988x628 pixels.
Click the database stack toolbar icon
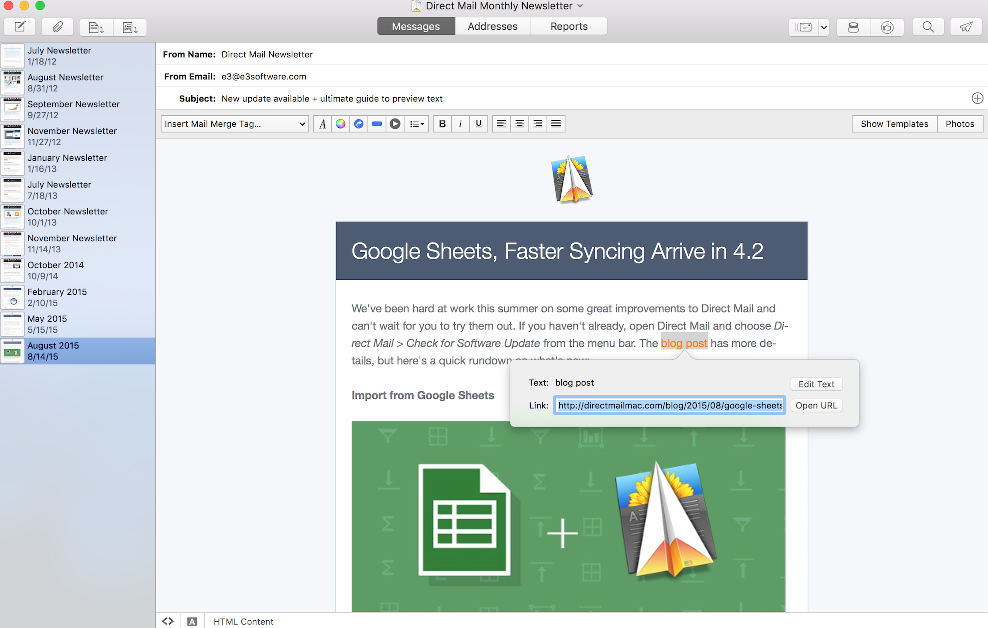pyautogui.click(x=853, y=27)
